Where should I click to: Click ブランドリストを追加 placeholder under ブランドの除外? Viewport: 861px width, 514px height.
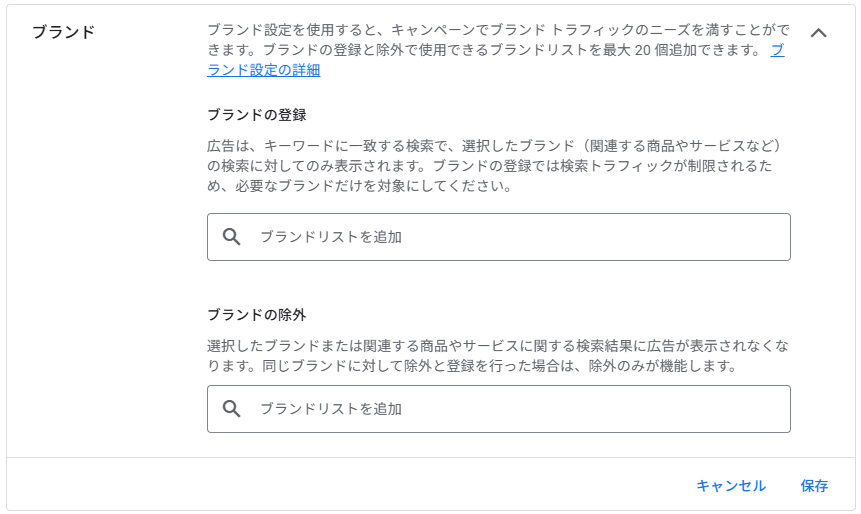pos(331,409)
